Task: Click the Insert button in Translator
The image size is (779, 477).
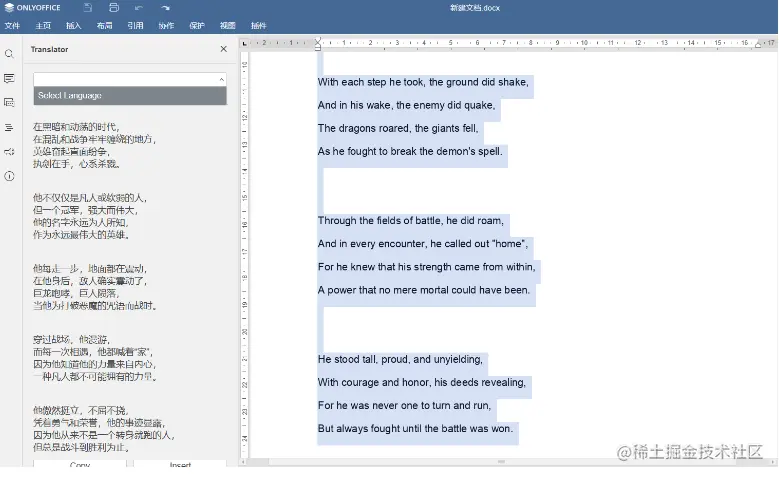Action: (x=180, y=464)
